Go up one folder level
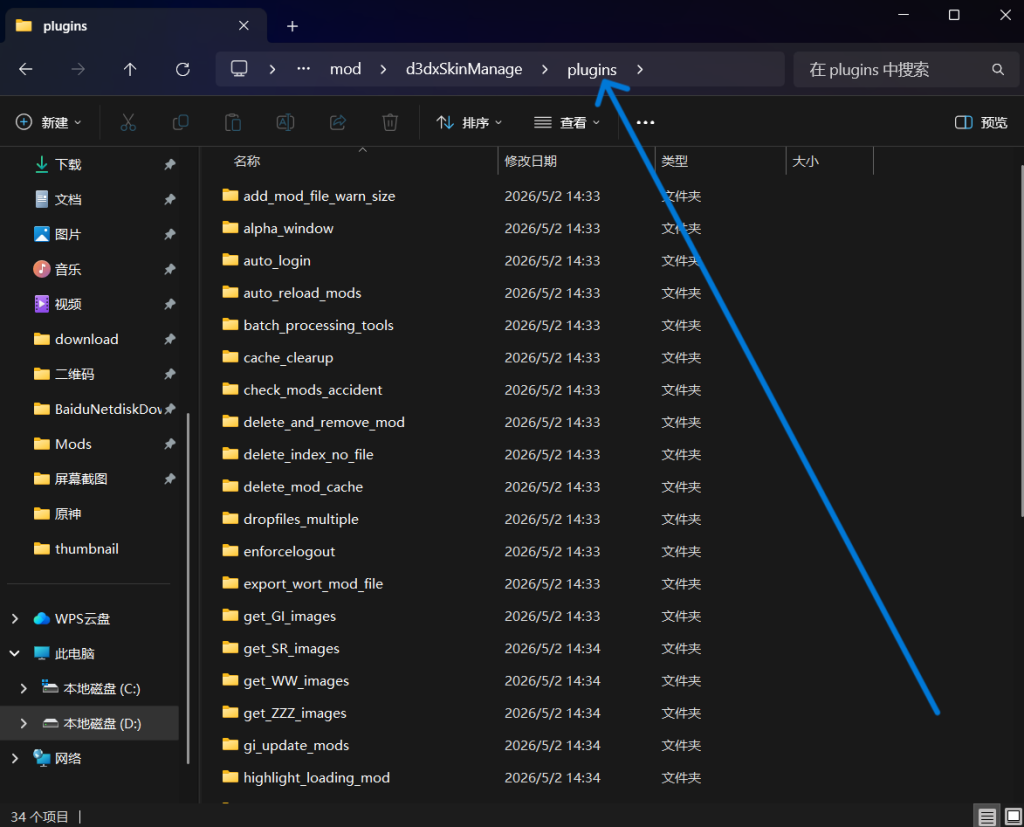The image size is (1024, 827). coord(130,69)
